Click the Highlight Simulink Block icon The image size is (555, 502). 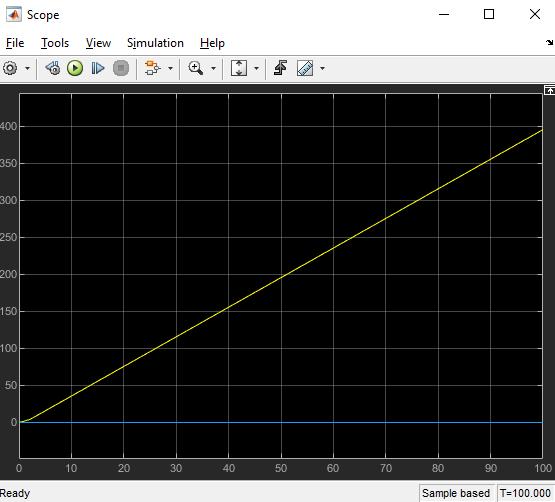coord(153,68)
